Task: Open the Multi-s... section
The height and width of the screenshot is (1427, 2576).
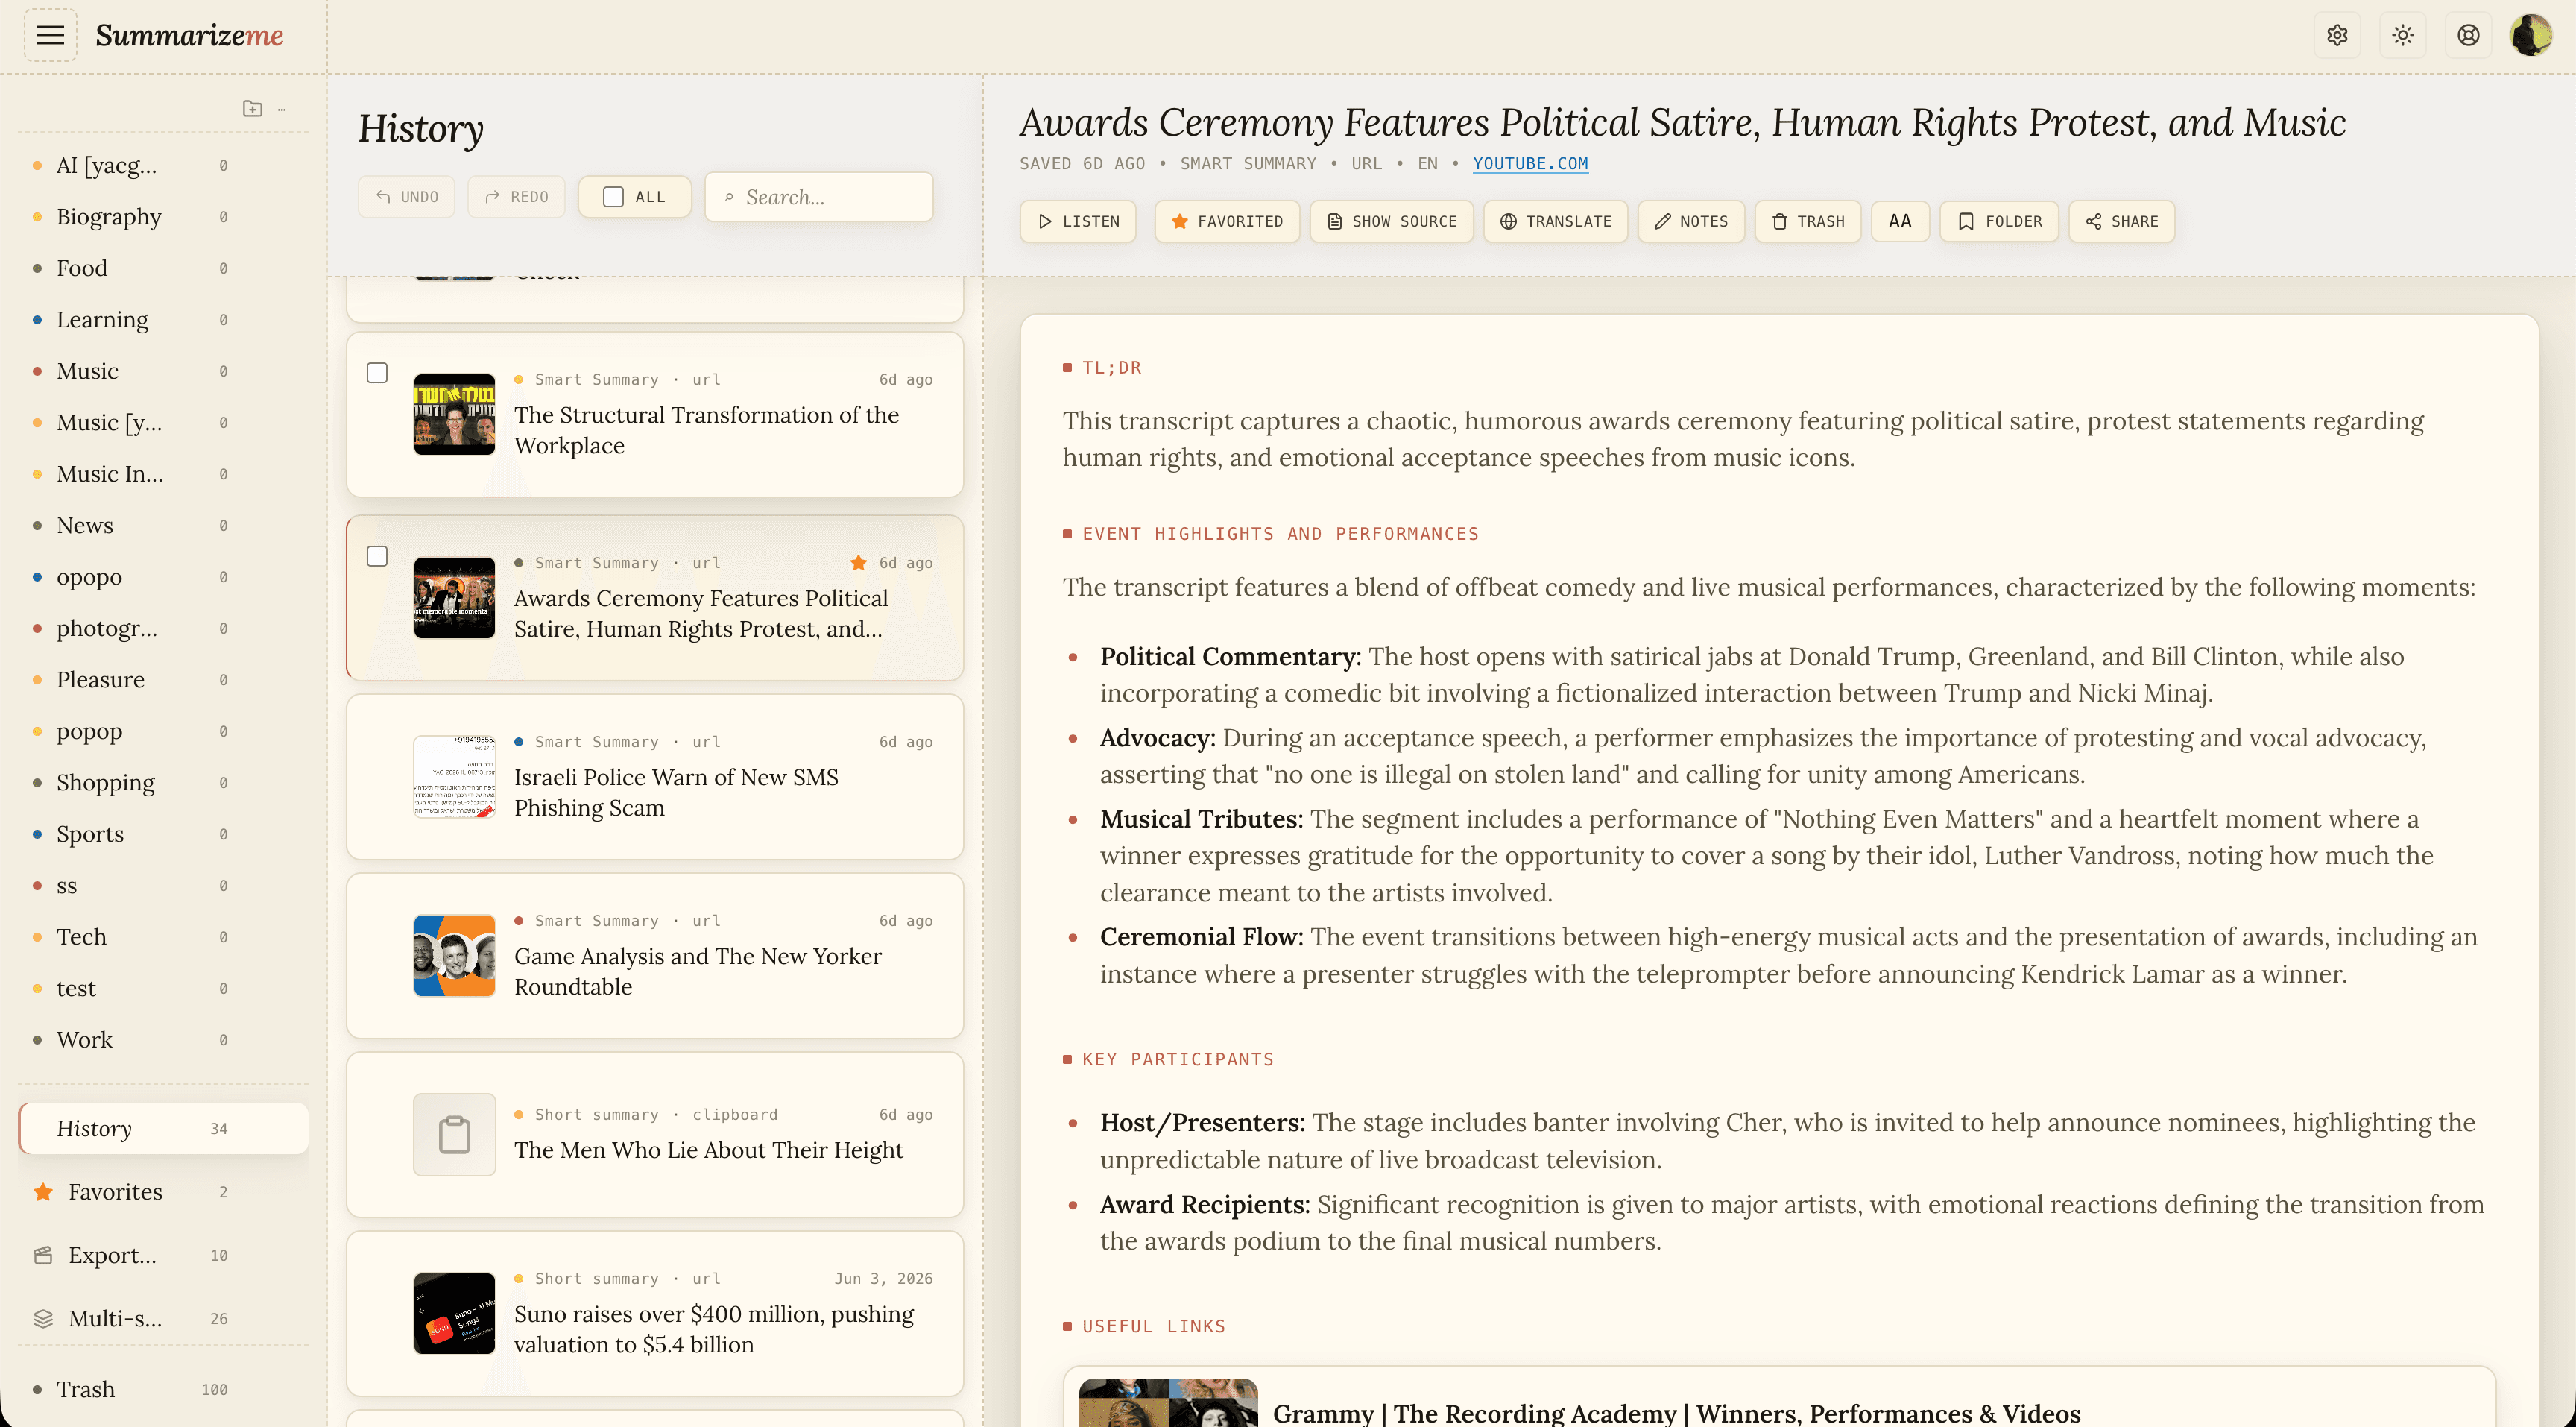Action: tap(163, 1319)
